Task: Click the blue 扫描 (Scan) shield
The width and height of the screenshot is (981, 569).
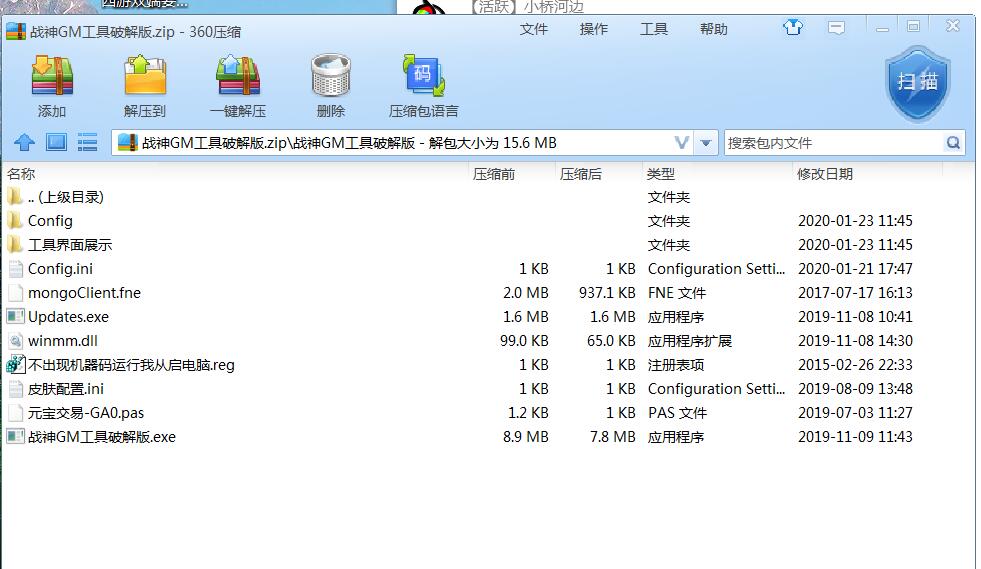Action: point(917,82)
